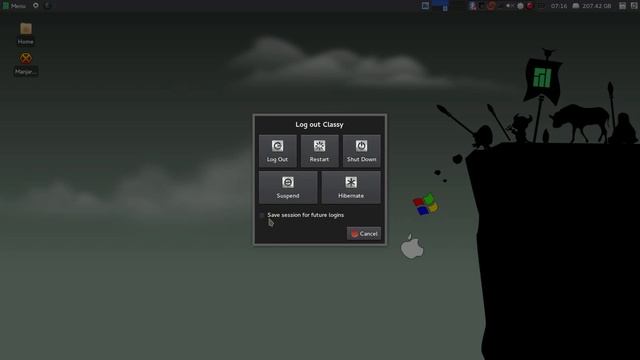Open the Menu button in top panel
640x360 pixels.
[14, 6]
